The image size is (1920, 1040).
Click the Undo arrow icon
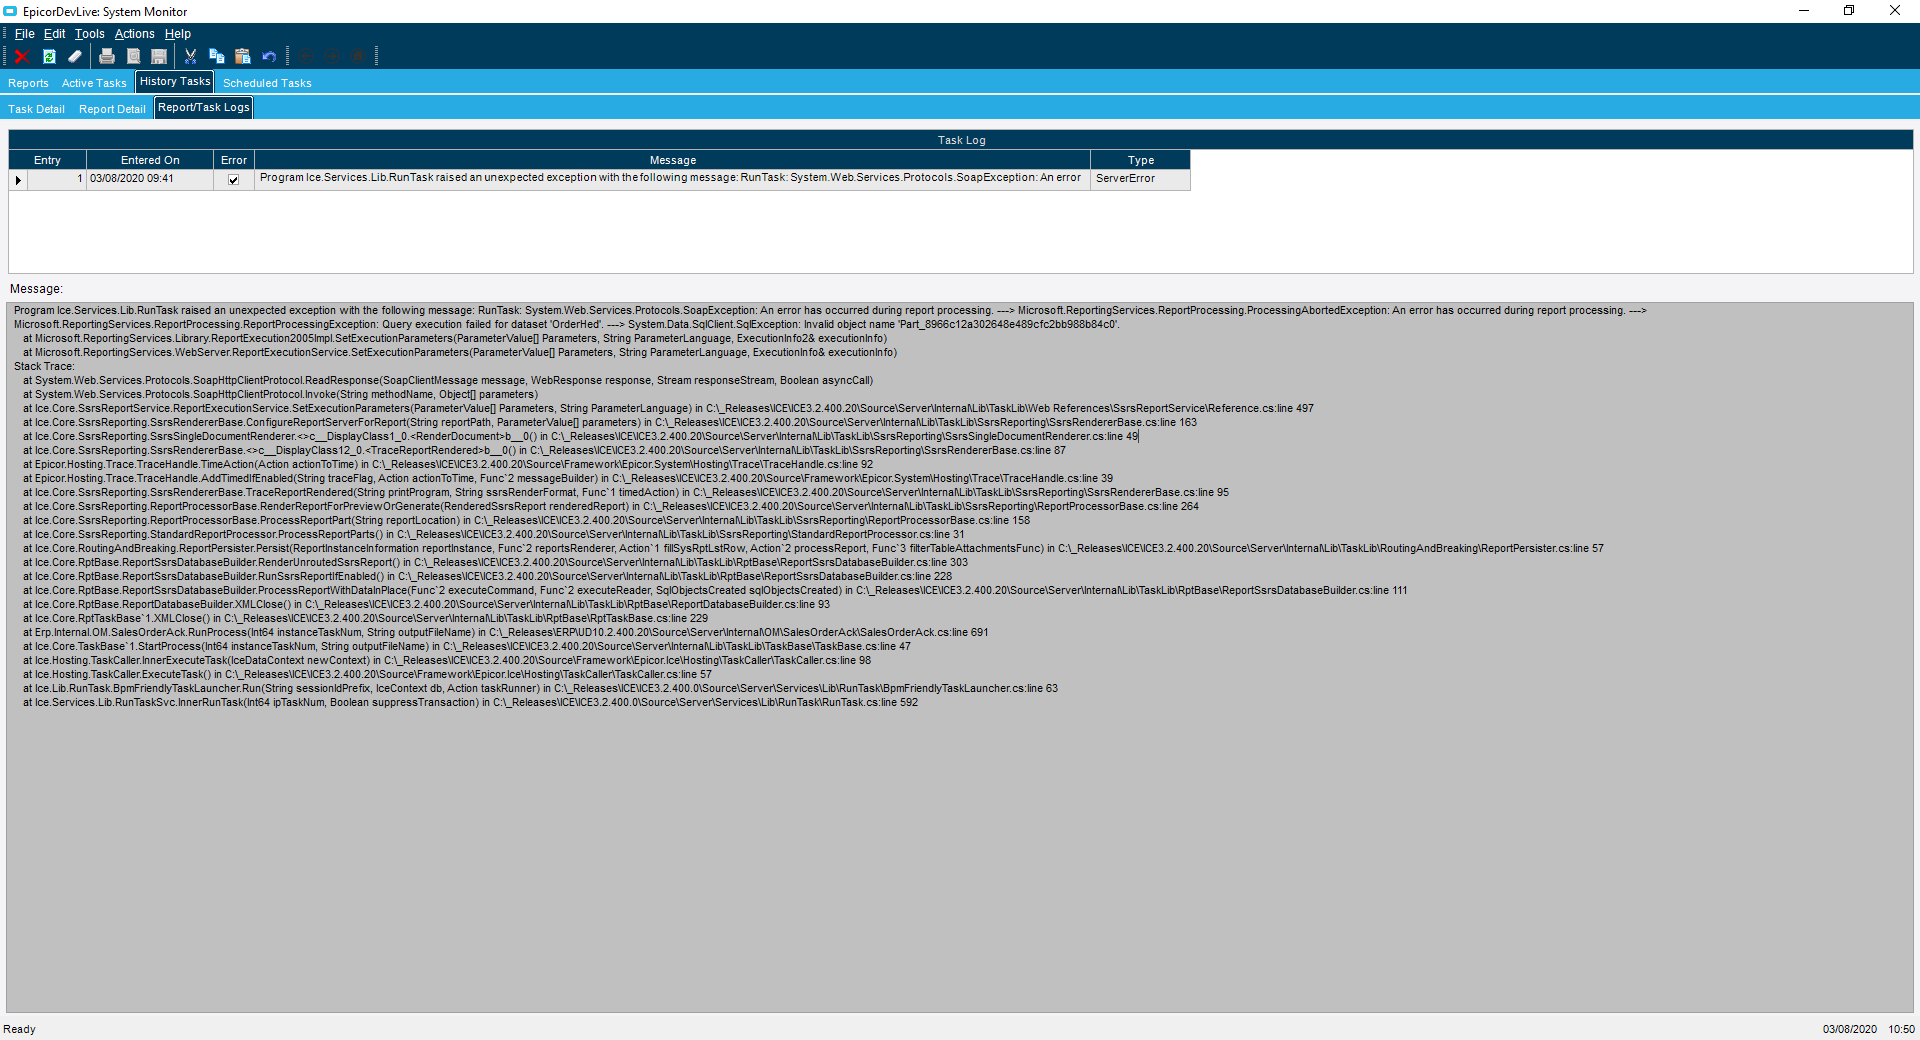pyautogui.click(x=268, y=56)
